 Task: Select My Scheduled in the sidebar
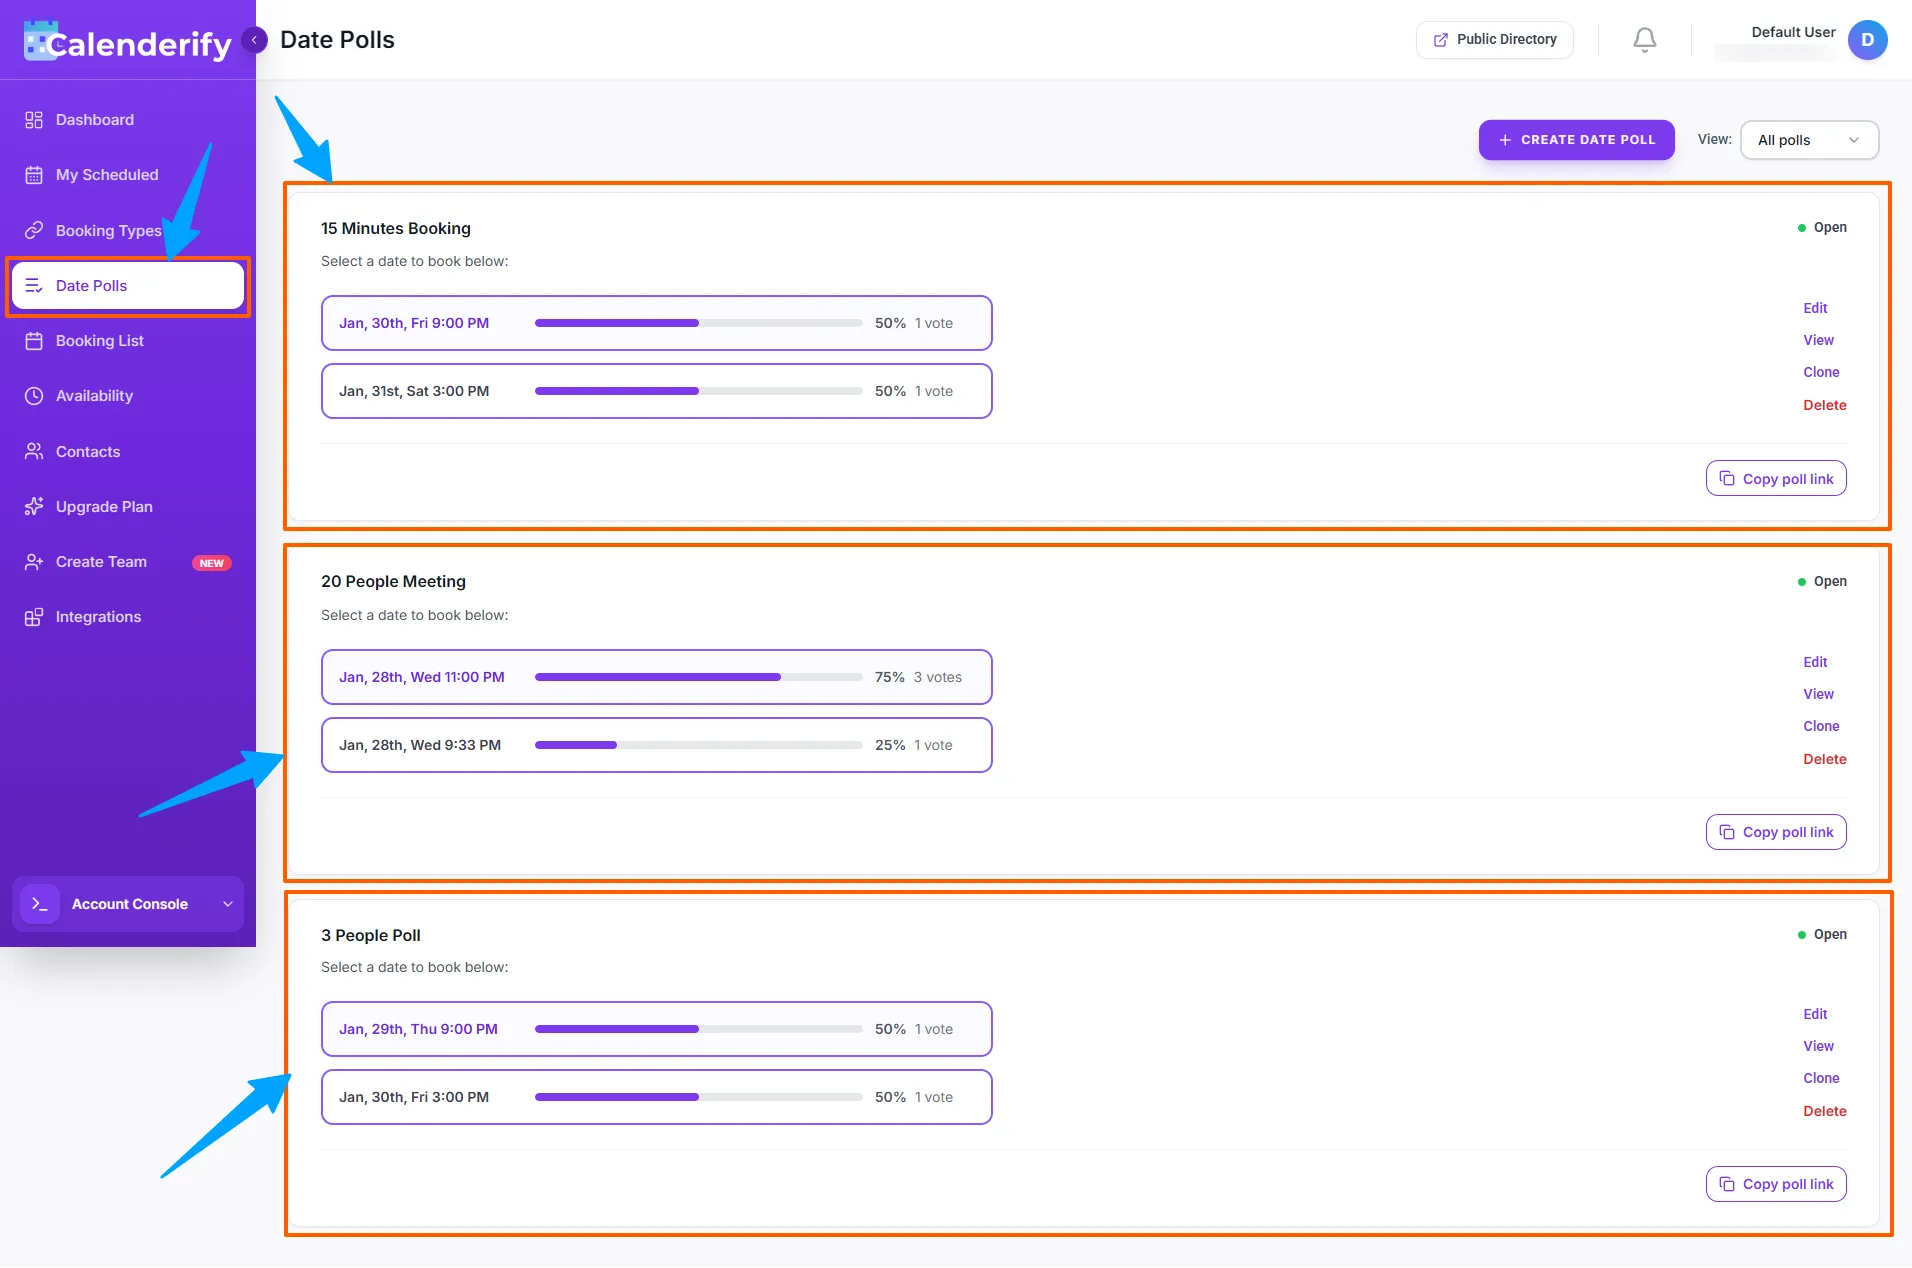click(x=106, y=174)
